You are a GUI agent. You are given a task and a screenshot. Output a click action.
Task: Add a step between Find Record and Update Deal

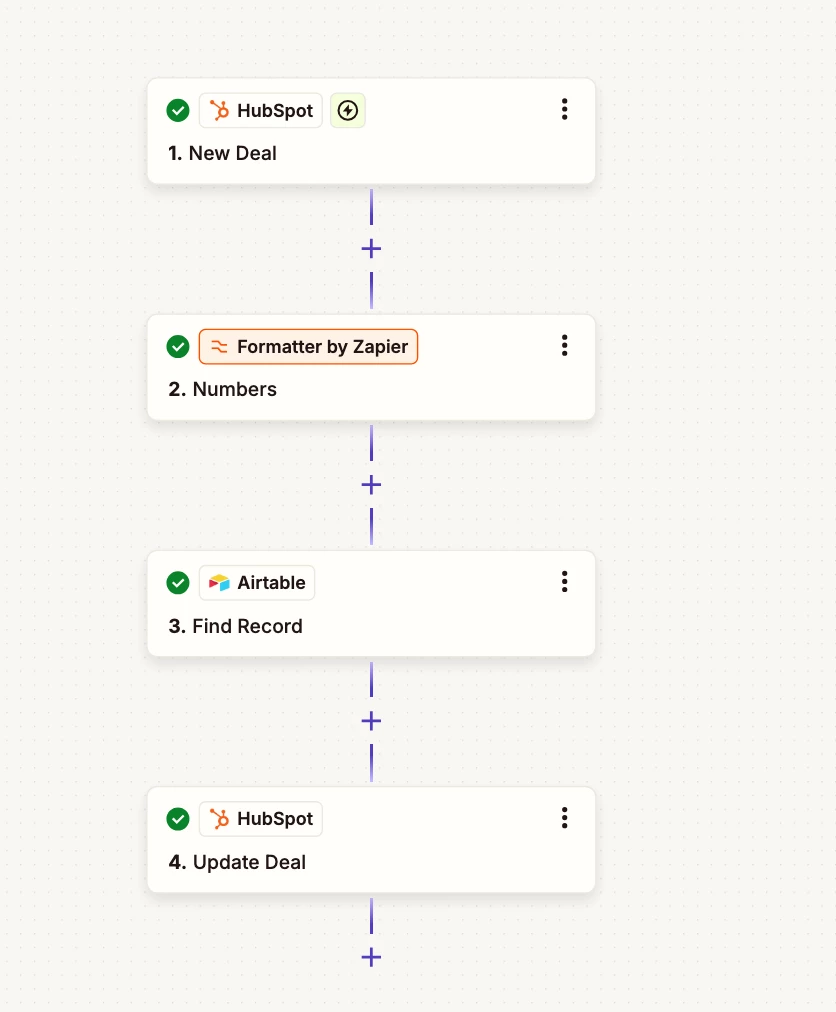[371, 721]
